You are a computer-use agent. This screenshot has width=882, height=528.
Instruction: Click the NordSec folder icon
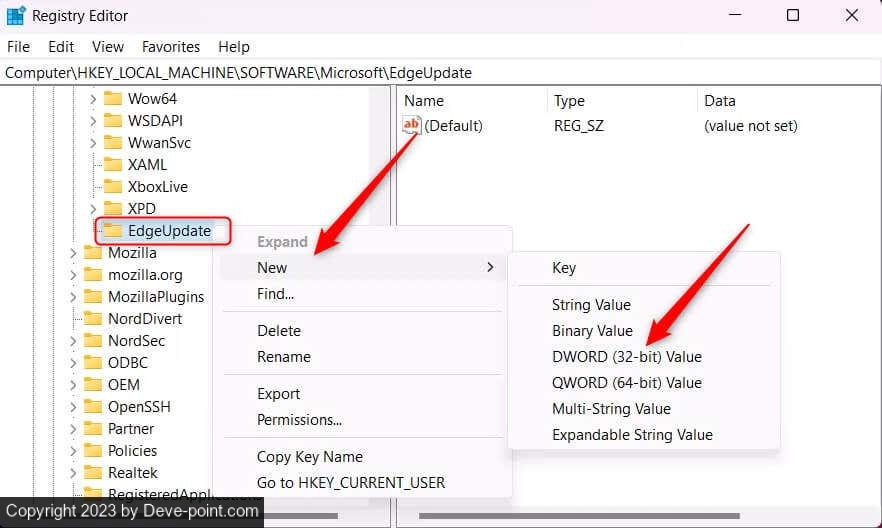click(93, 341)
